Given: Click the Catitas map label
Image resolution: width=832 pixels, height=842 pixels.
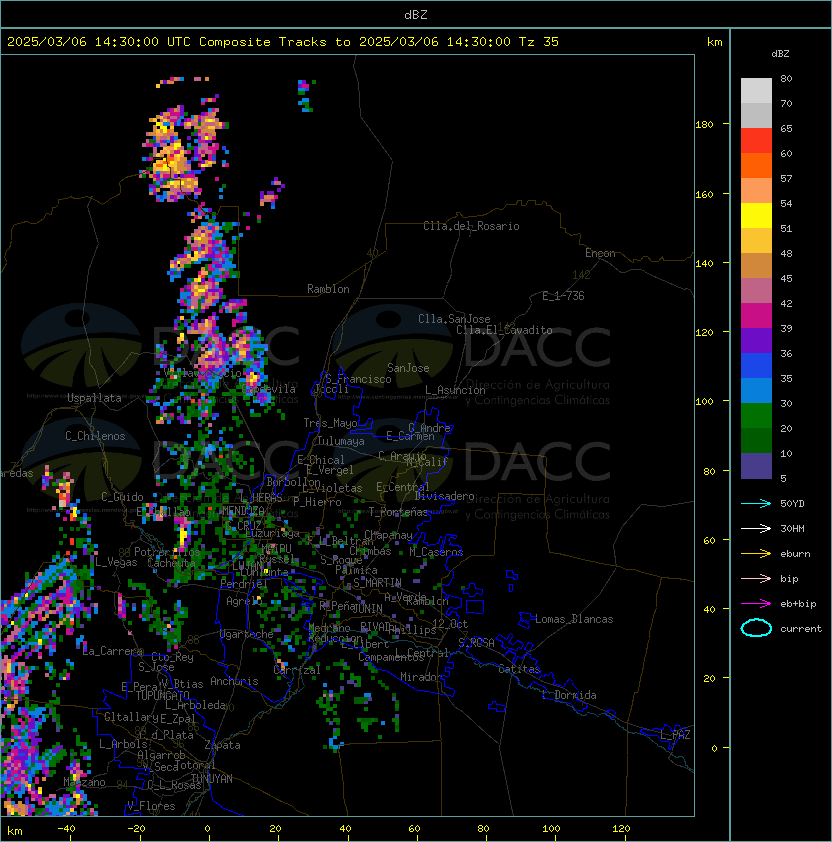Looking at the screenshot, I should point(519,669).
